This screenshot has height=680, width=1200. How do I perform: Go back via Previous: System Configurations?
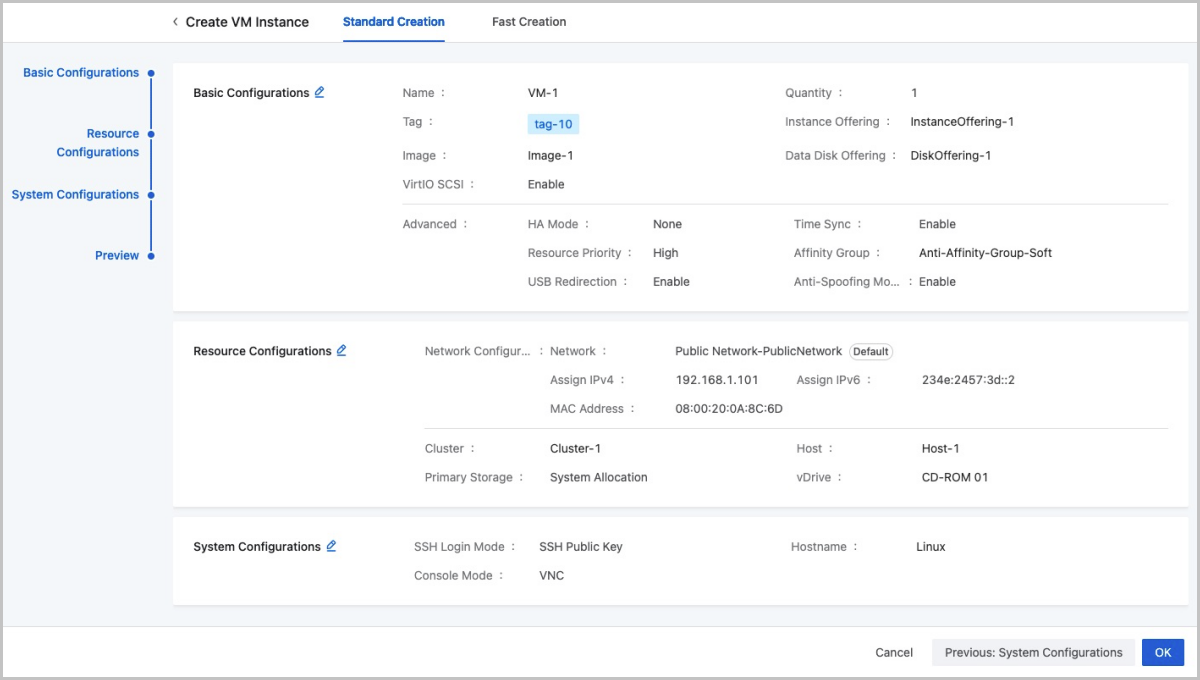pos(1033,652)
